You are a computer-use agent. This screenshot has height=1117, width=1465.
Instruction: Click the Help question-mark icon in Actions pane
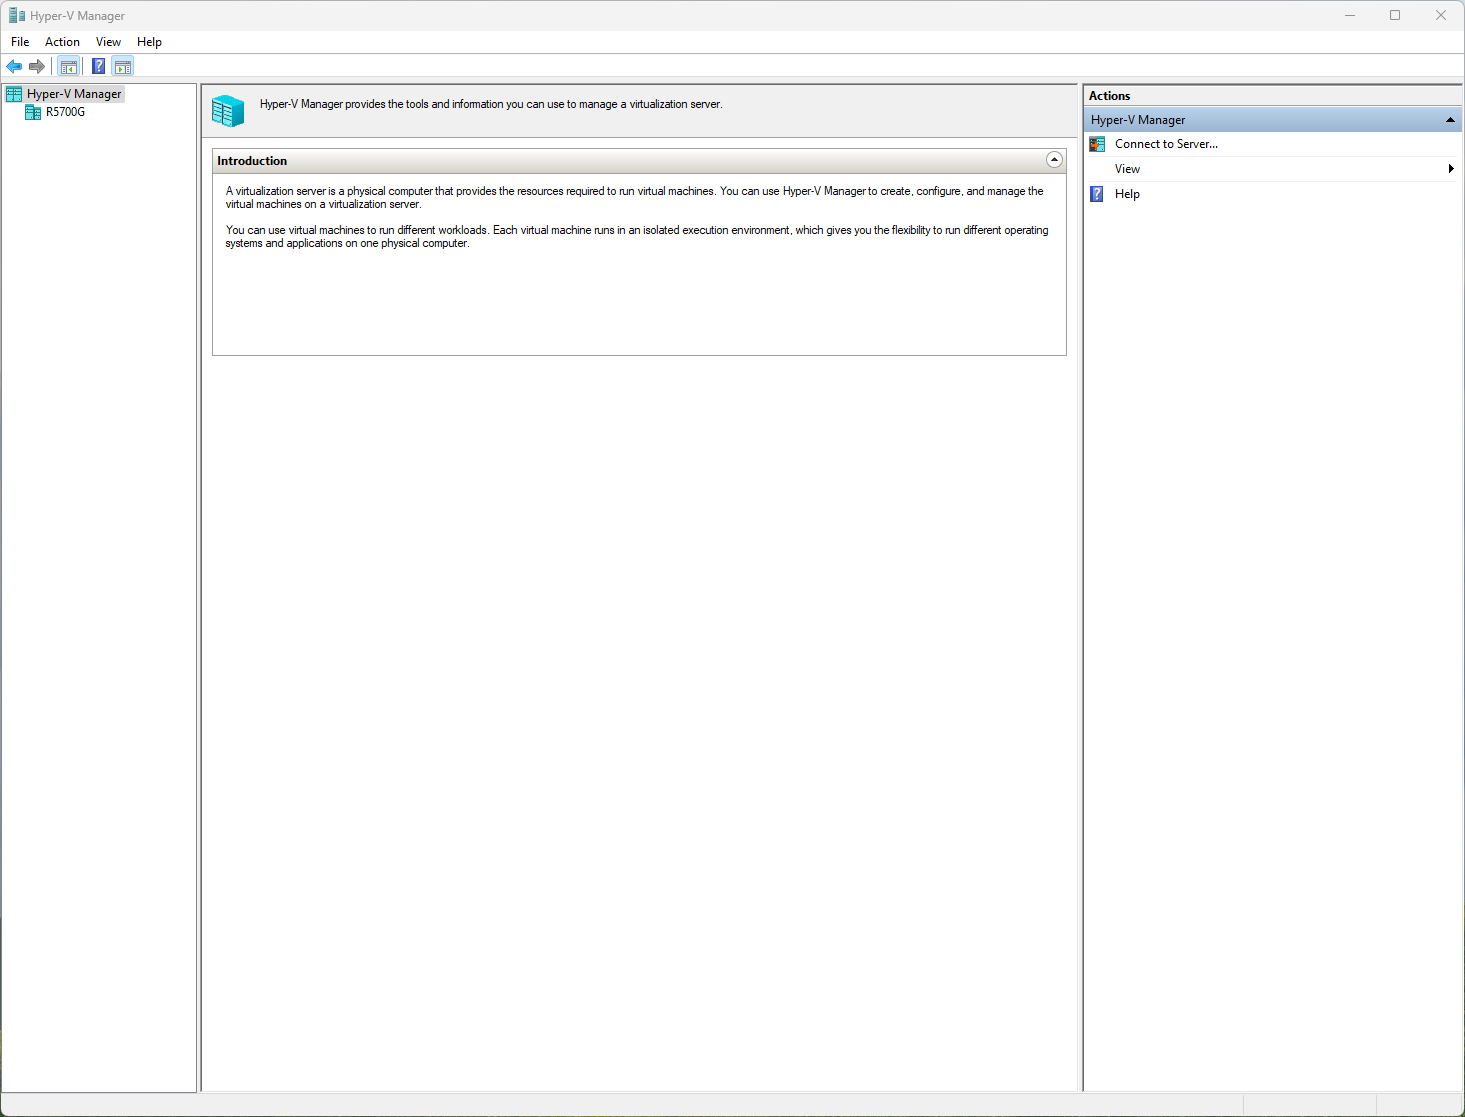(1097, 194)
